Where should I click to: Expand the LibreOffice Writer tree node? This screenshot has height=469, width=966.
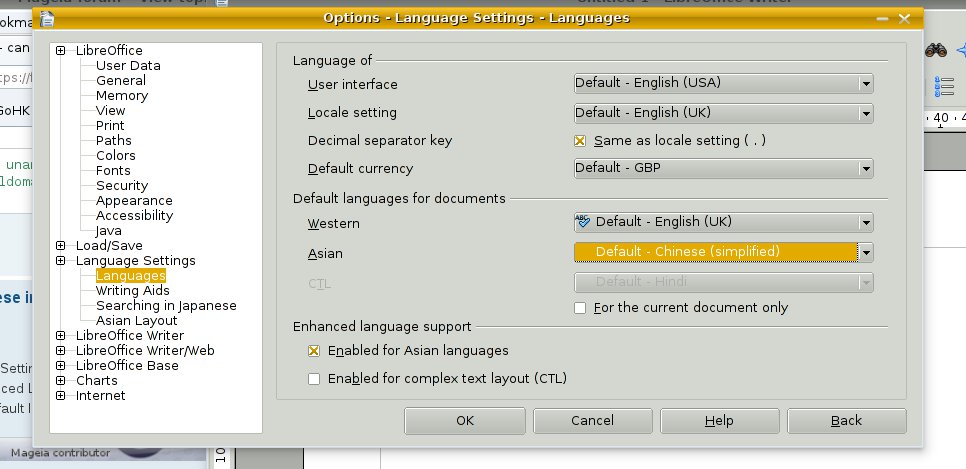click(x=60, y=336)
